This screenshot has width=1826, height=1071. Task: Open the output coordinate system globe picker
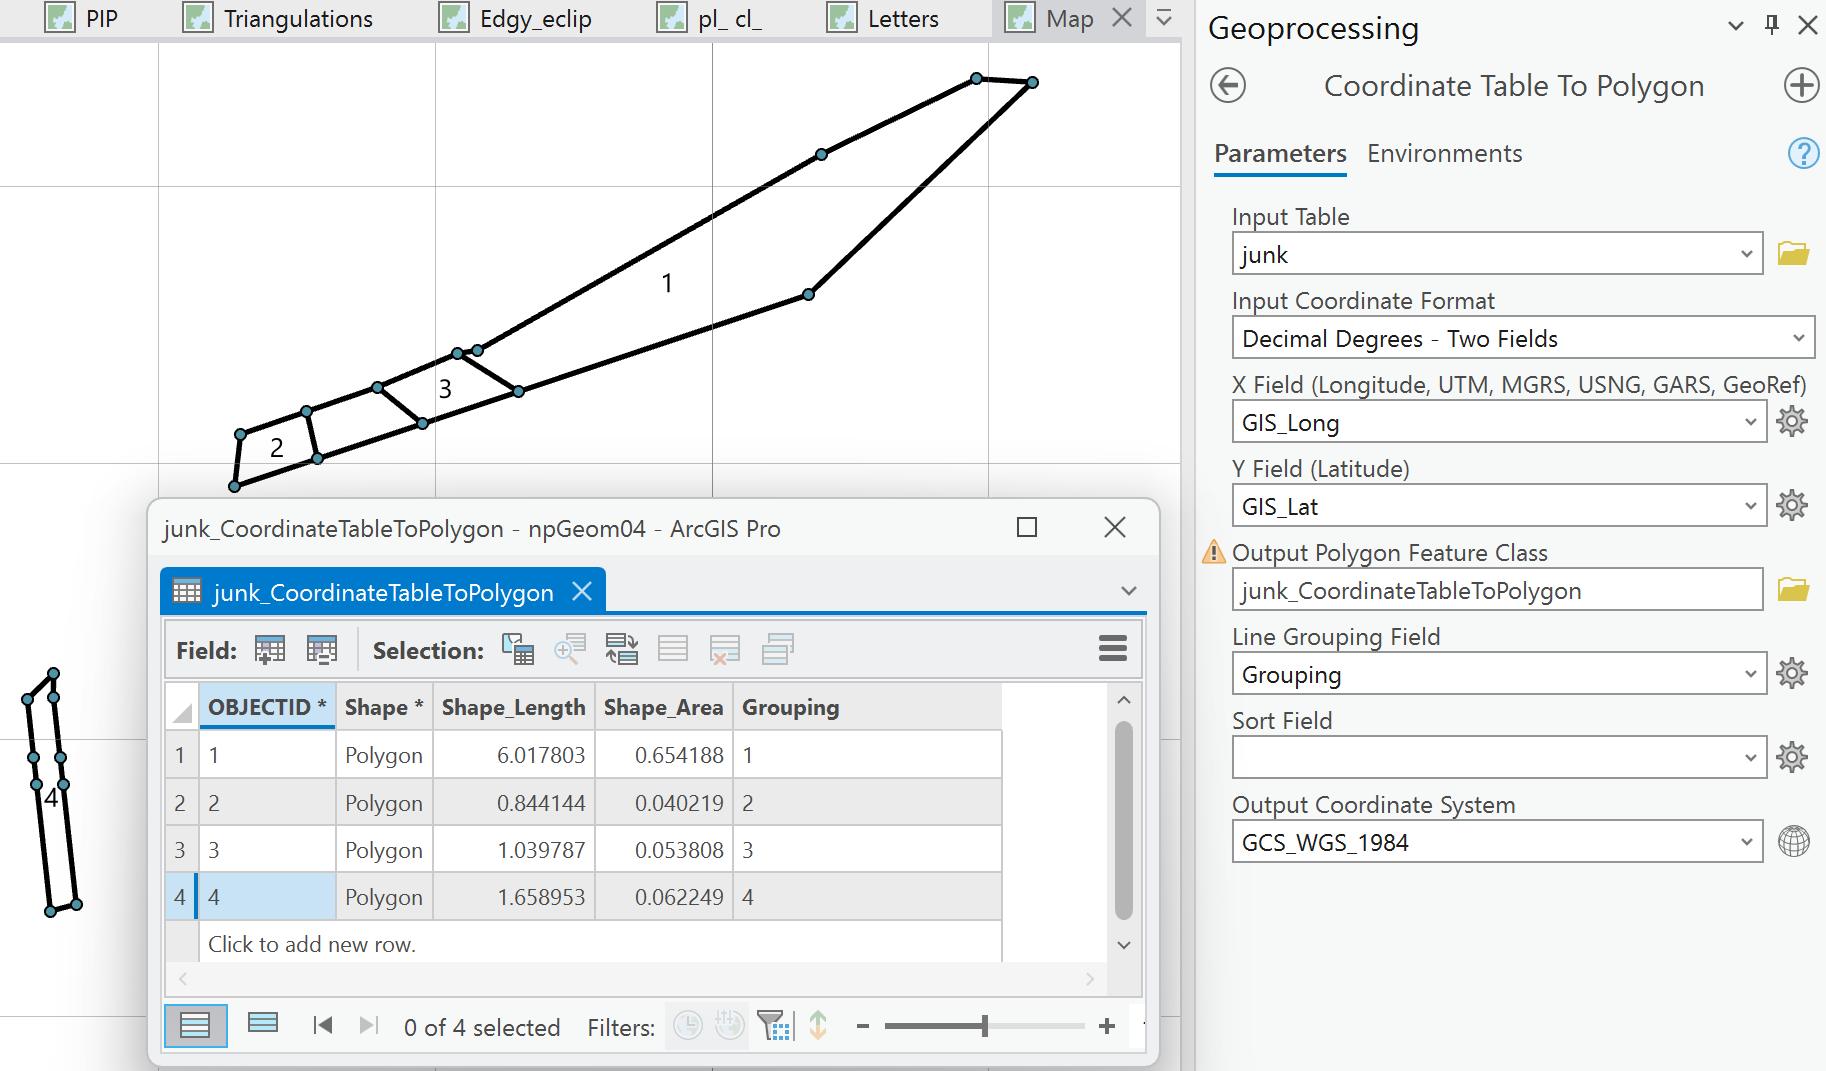[1795, 842]
